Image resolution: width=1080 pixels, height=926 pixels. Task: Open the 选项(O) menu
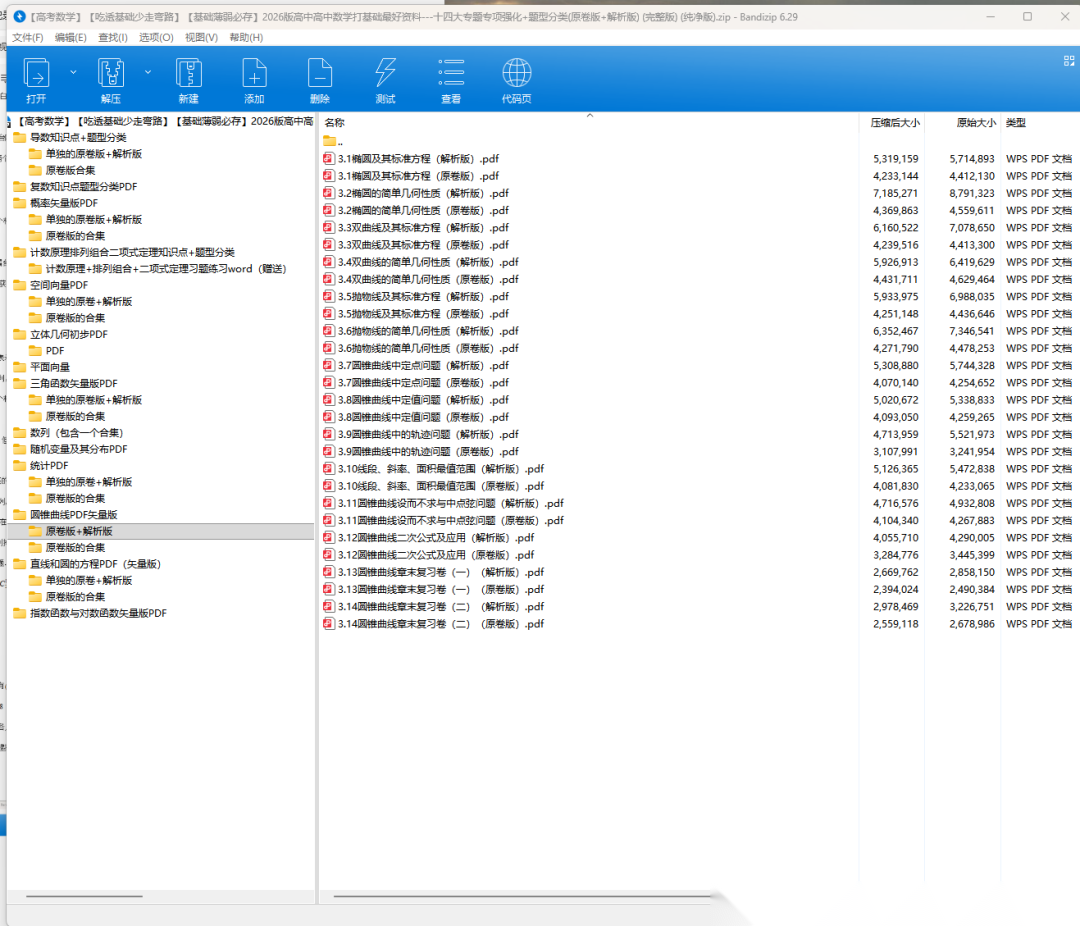(156, 37)
